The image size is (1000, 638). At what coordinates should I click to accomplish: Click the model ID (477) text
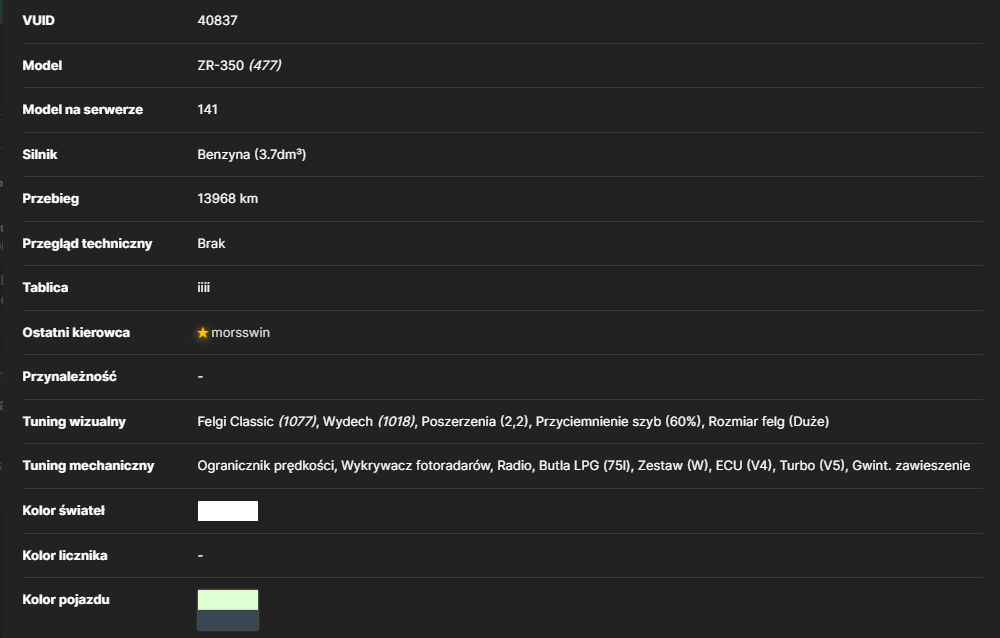tap(265, 65)
